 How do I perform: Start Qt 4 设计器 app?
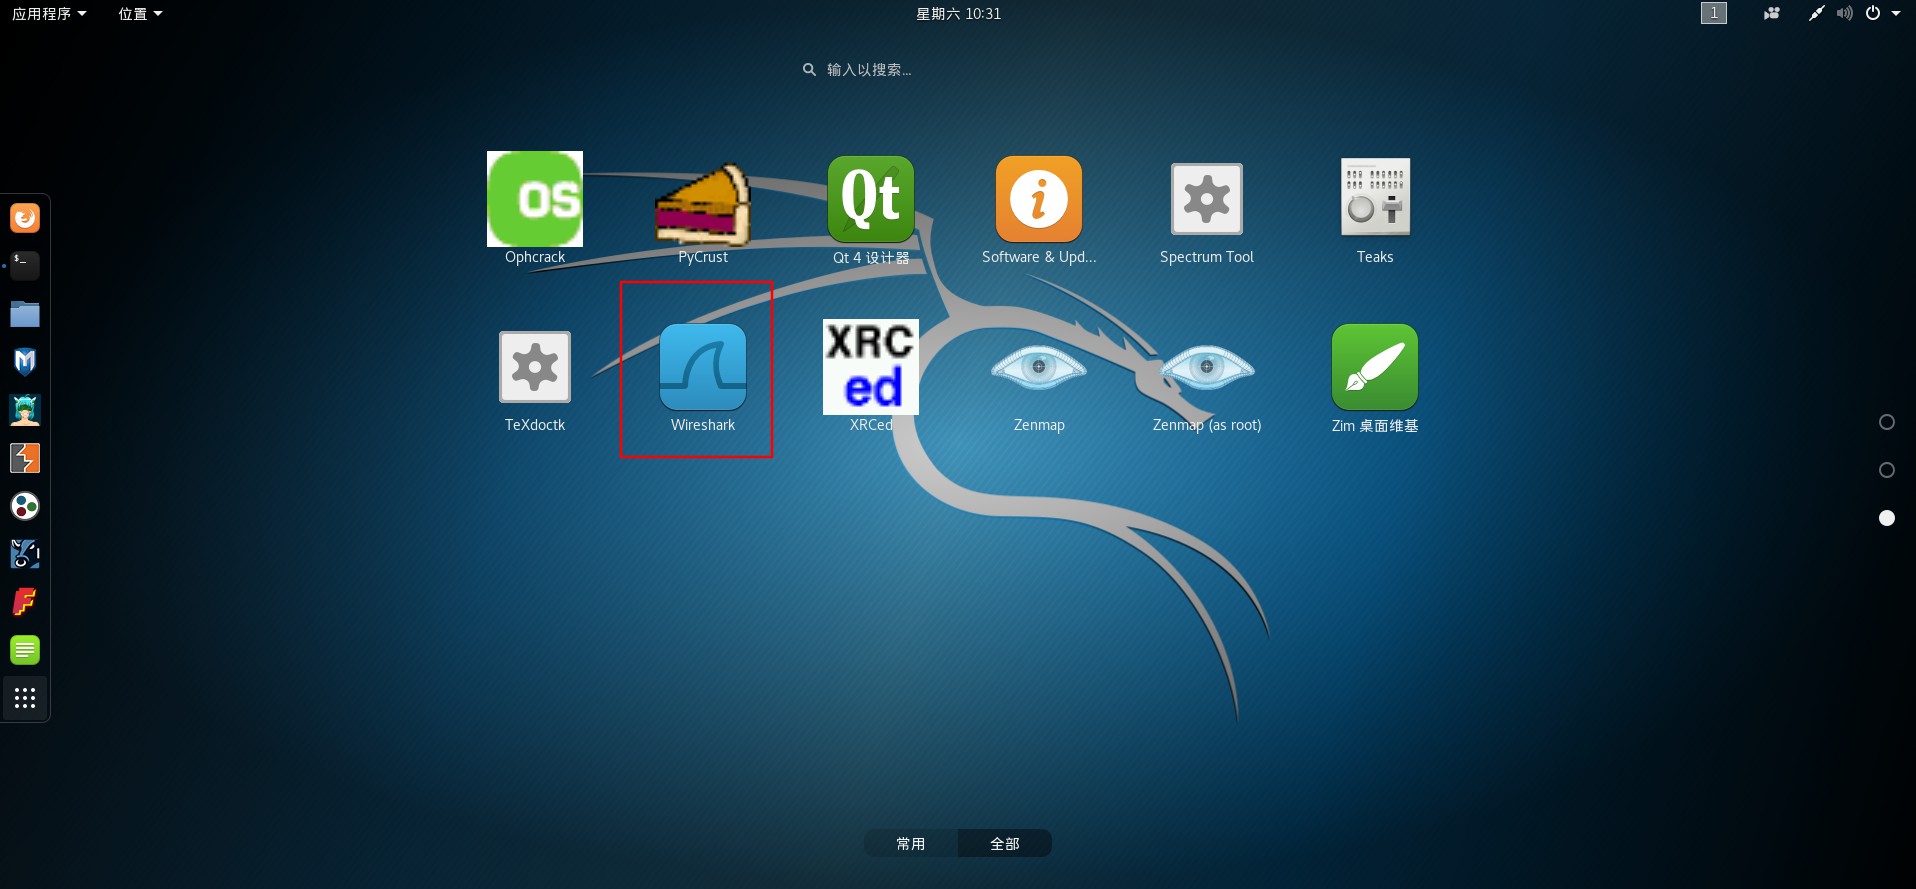[x=871, y=199]
